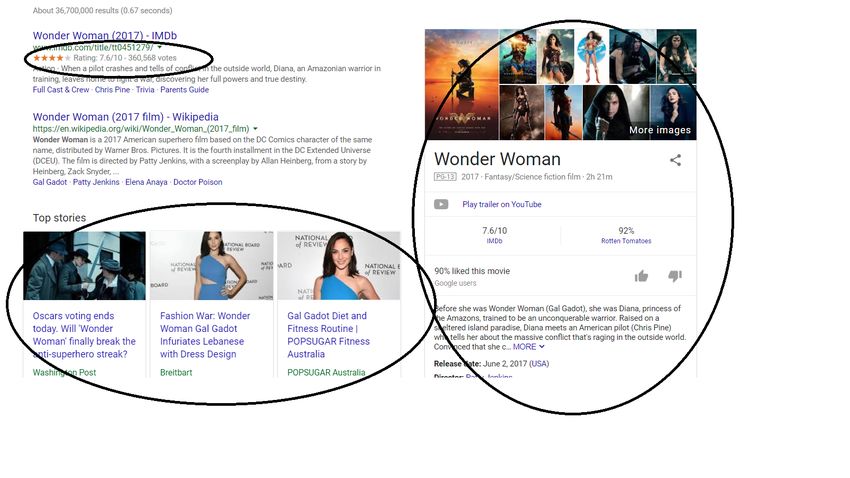Click More images on poster grid

pyautogui.click(x=660, y=130)
